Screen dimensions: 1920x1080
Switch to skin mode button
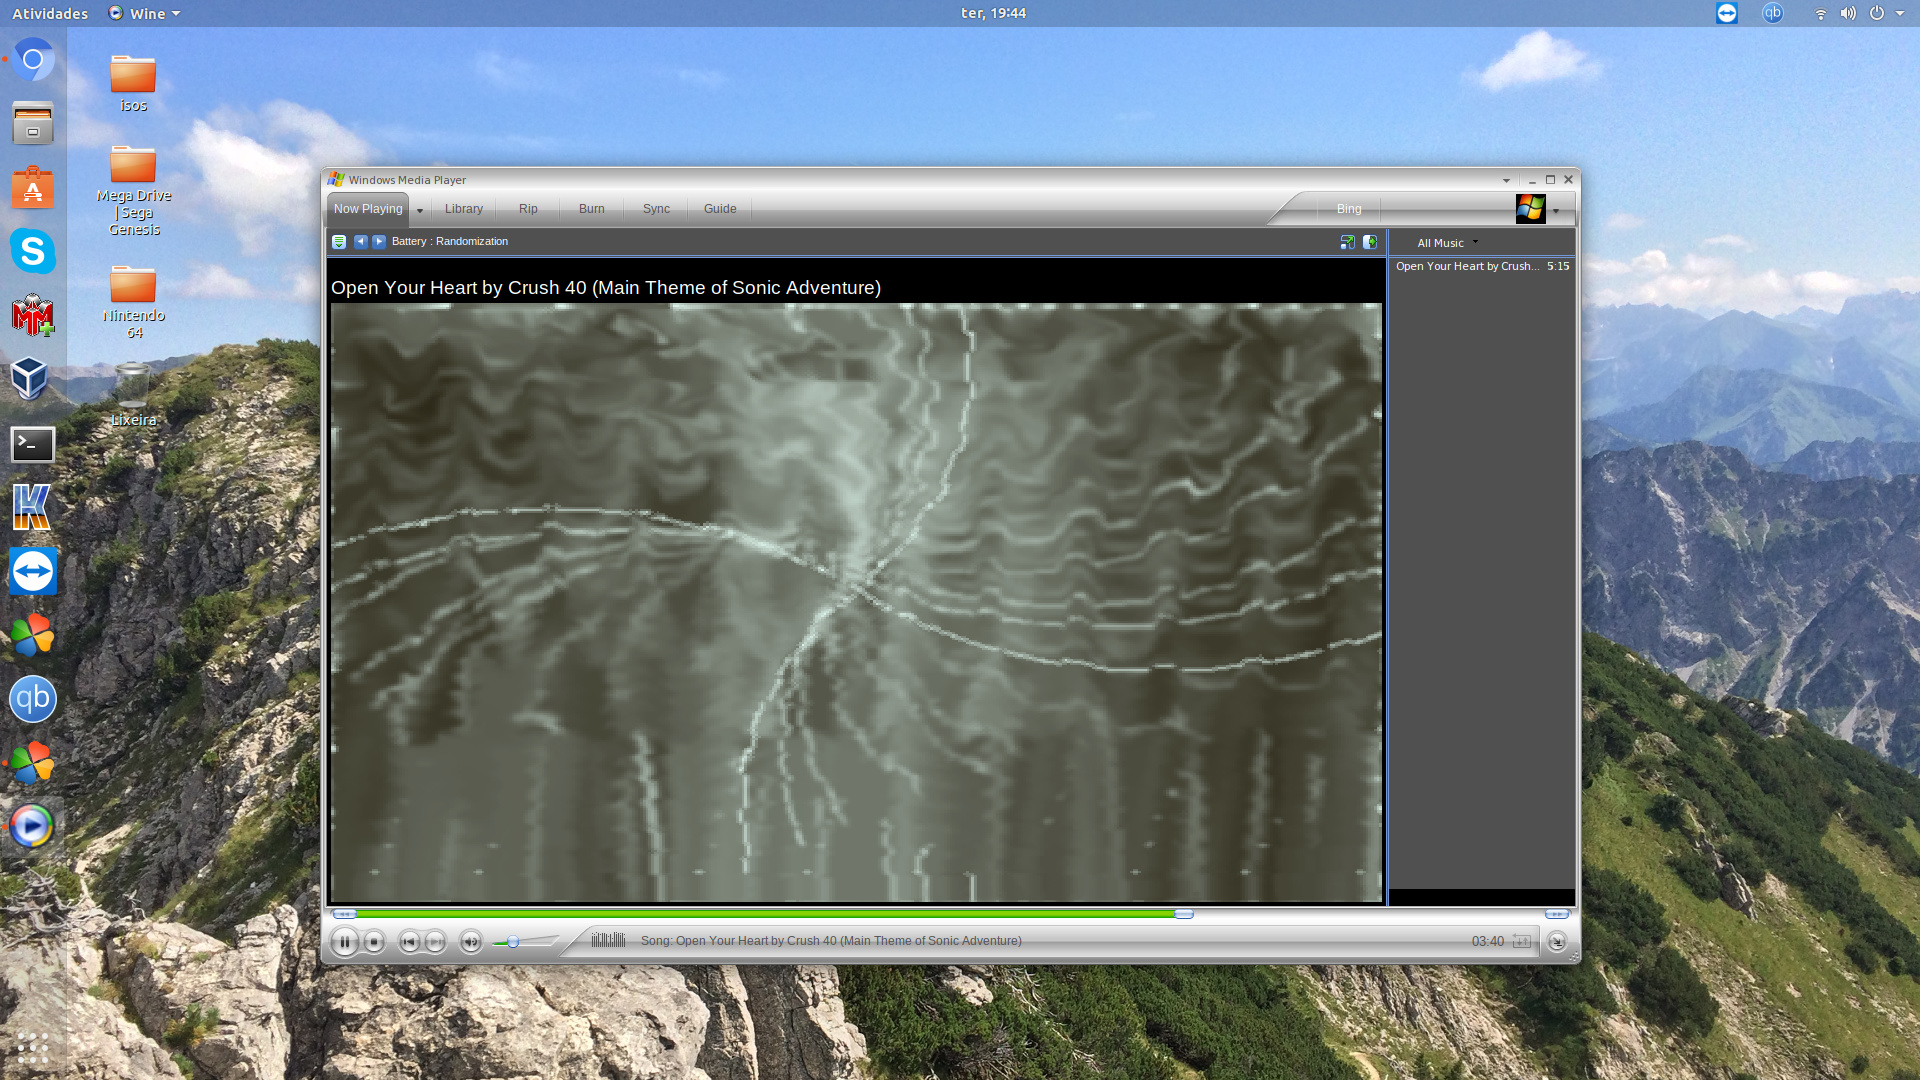pos(1557,942)
